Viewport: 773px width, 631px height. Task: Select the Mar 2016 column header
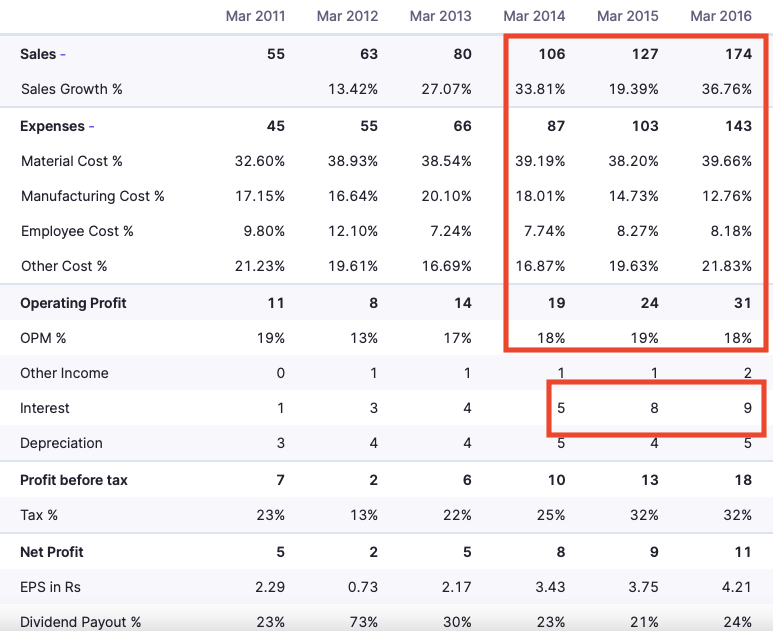pyautogui.click(x=721, y=15)
